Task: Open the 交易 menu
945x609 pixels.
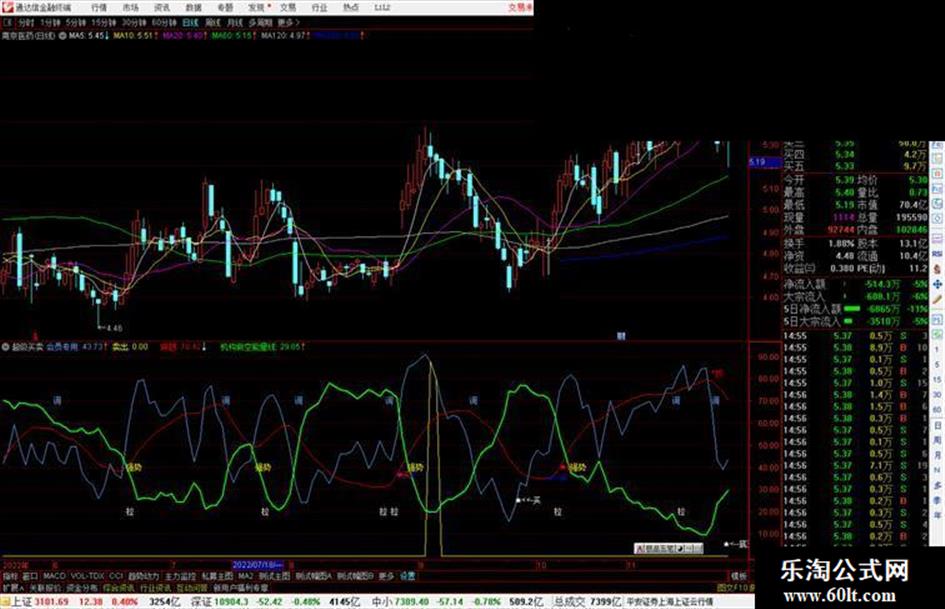Action: (x=288, y=8)
